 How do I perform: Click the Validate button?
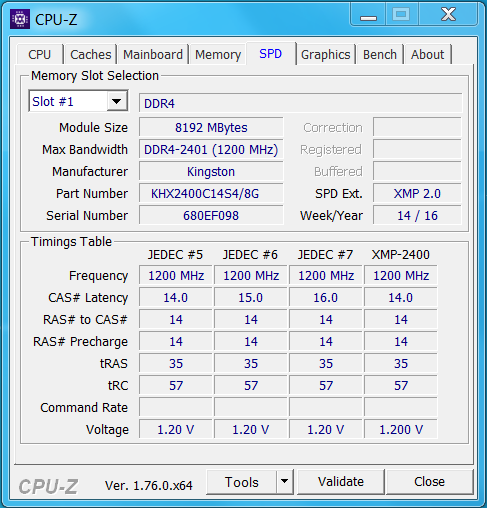pos(341,482)
